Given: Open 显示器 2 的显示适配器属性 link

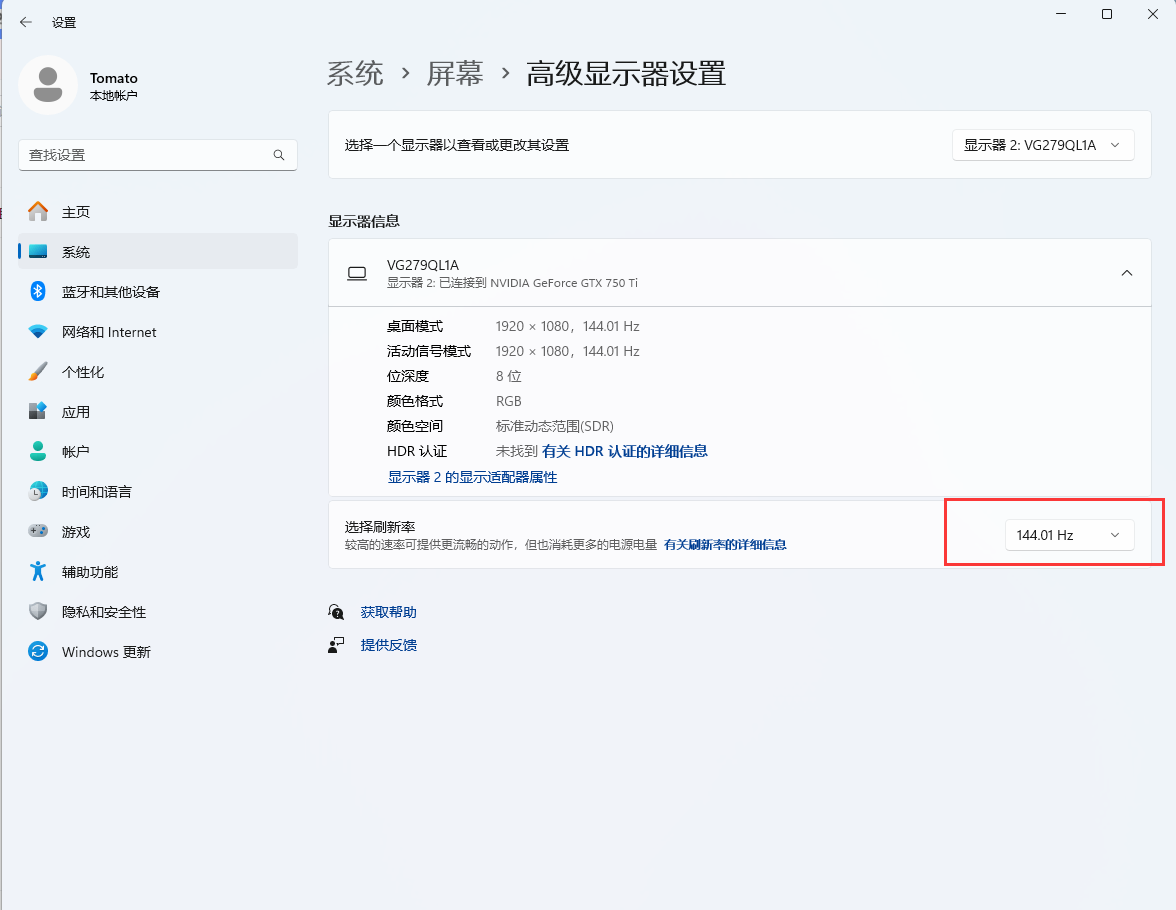Looking at the screenshot, I should pyautogui.click(x=472, y=477).
